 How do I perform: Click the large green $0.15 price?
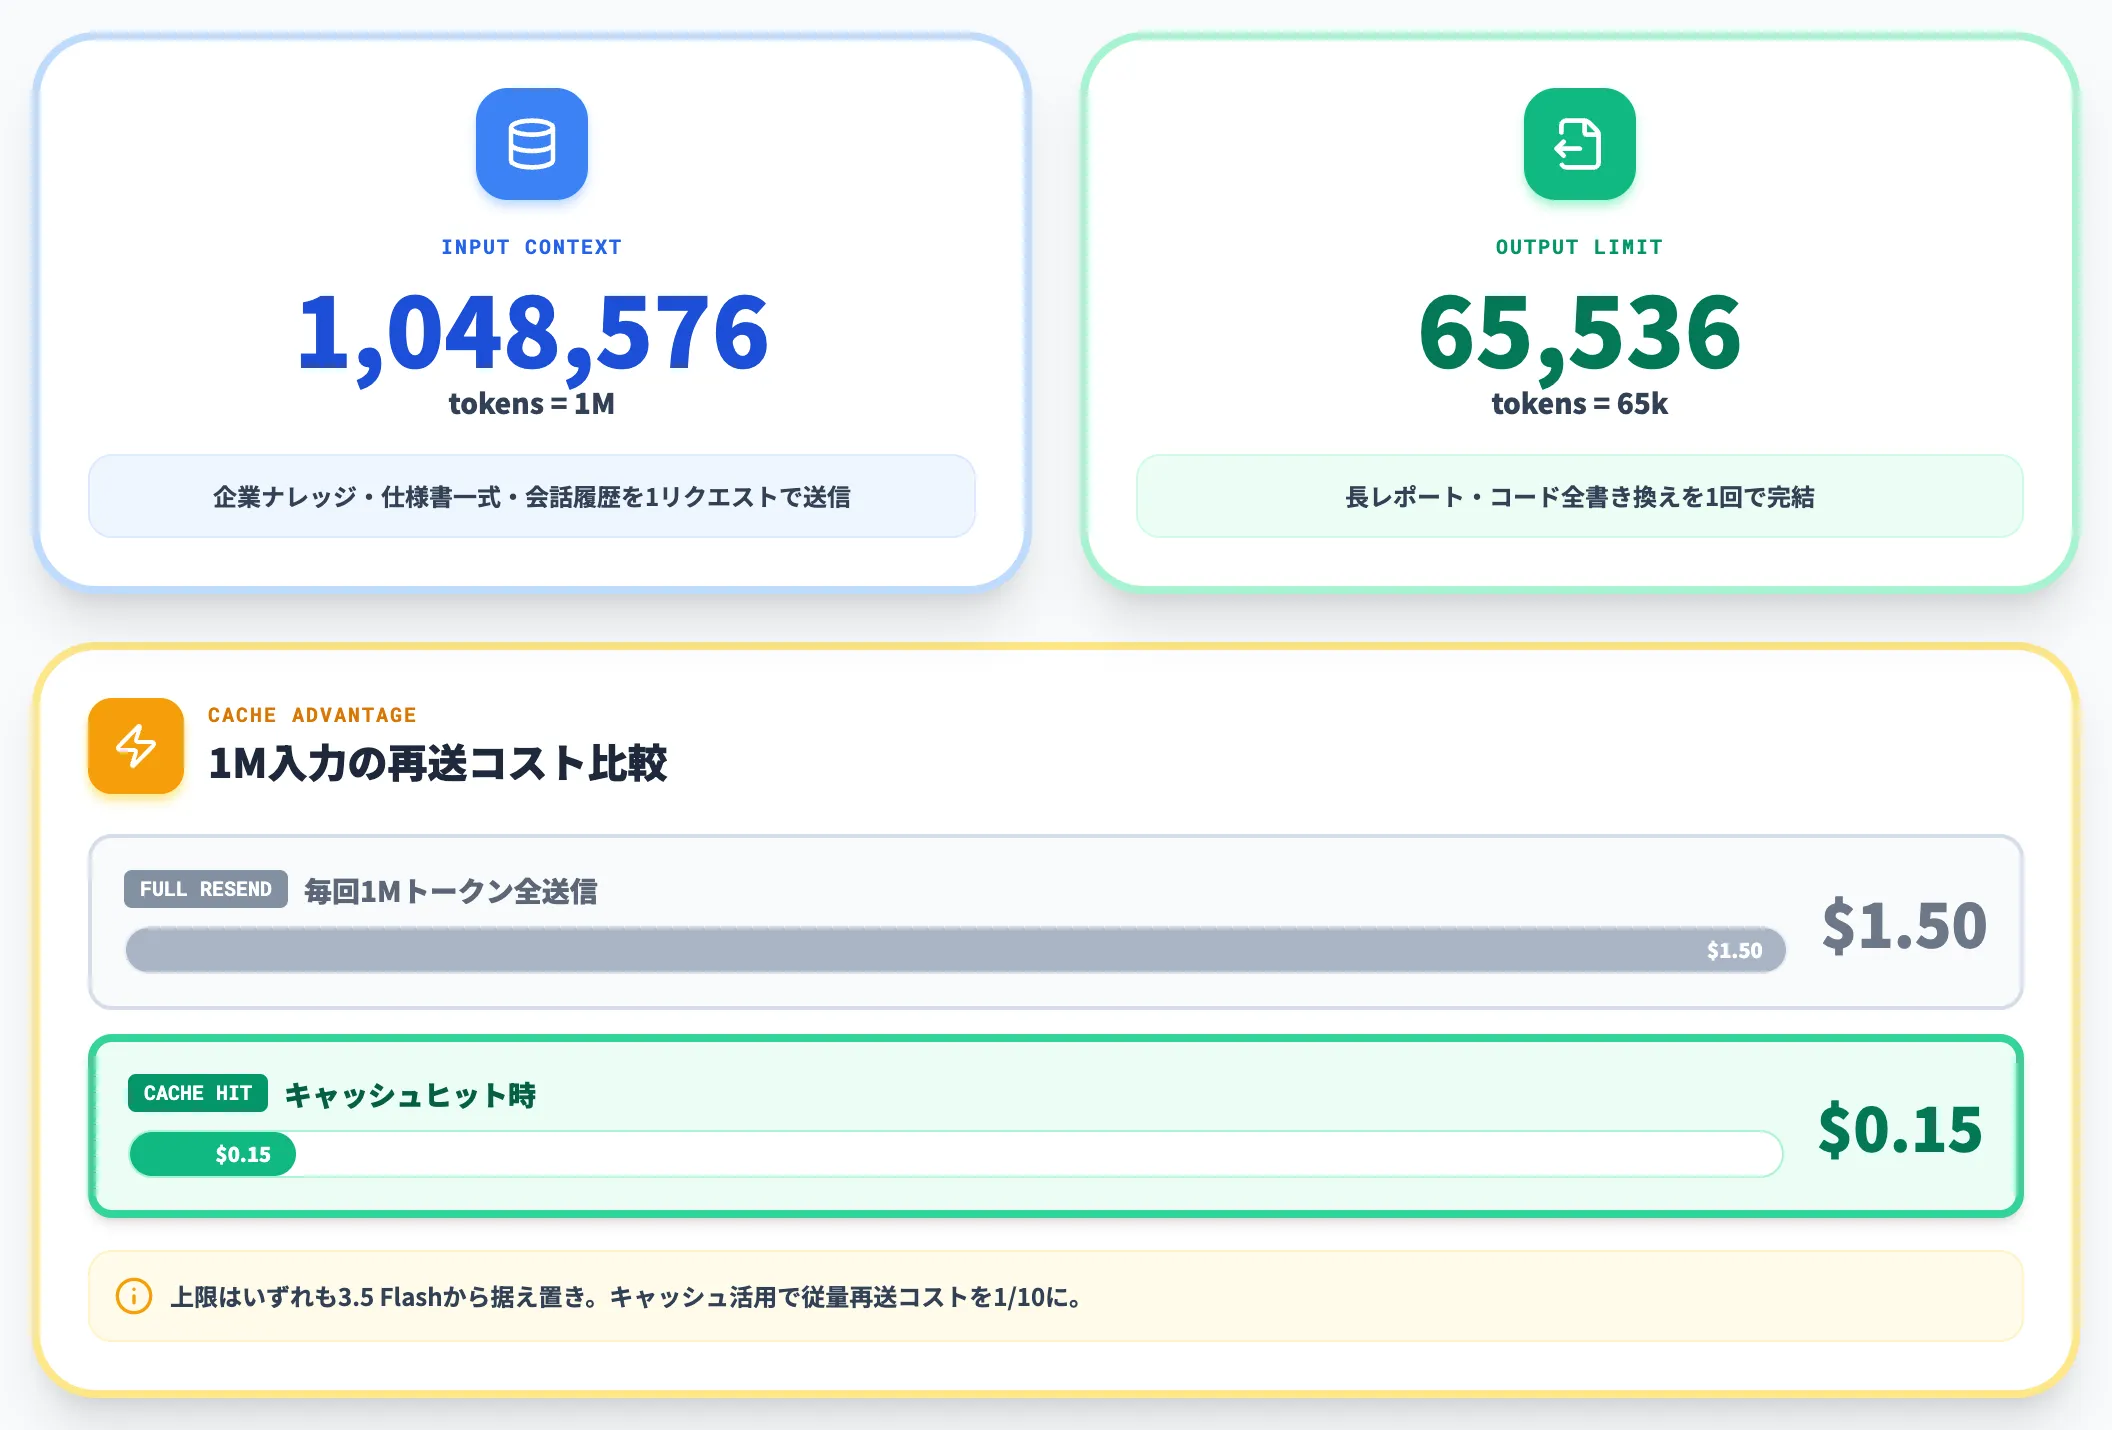[x=1900, y=1129]
